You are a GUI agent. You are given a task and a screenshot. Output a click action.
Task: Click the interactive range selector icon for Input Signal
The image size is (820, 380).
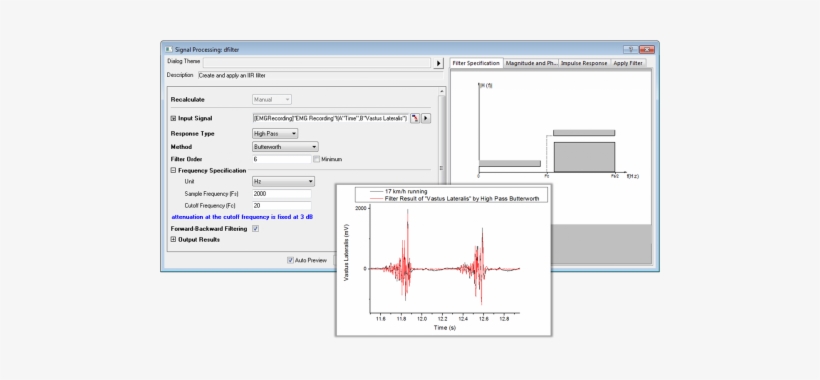(x=415, y=118)
